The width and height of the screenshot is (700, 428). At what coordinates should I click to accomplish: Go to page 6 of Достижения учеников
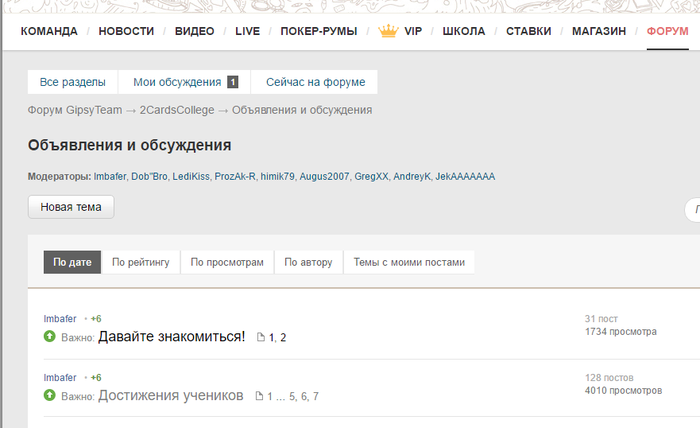(x=304, y=396)
